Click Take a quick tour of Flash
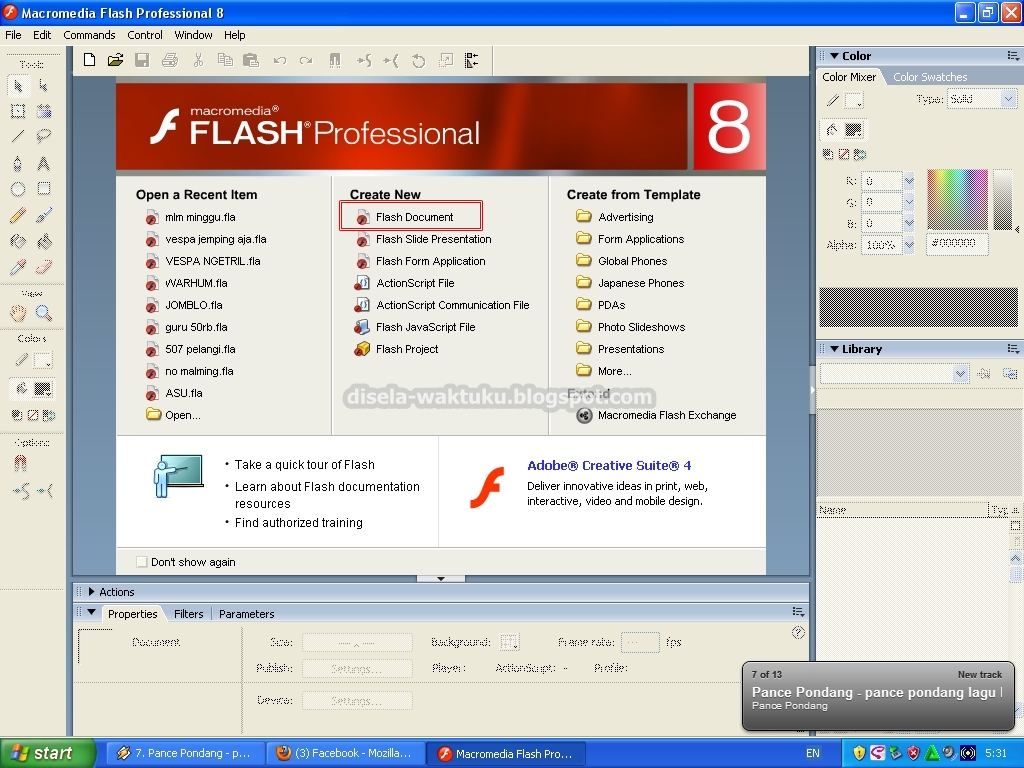Screen dimensions: 1024x768 click(304, 465)
